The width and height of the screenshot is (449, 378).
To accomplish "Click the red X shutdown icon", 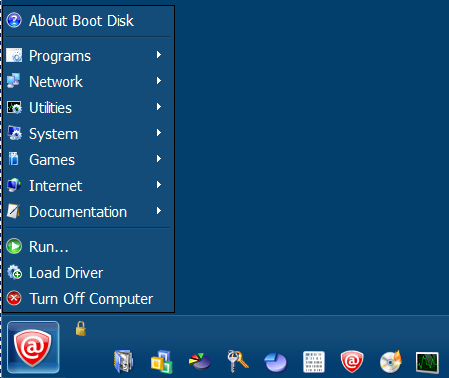I will [14, 298].
